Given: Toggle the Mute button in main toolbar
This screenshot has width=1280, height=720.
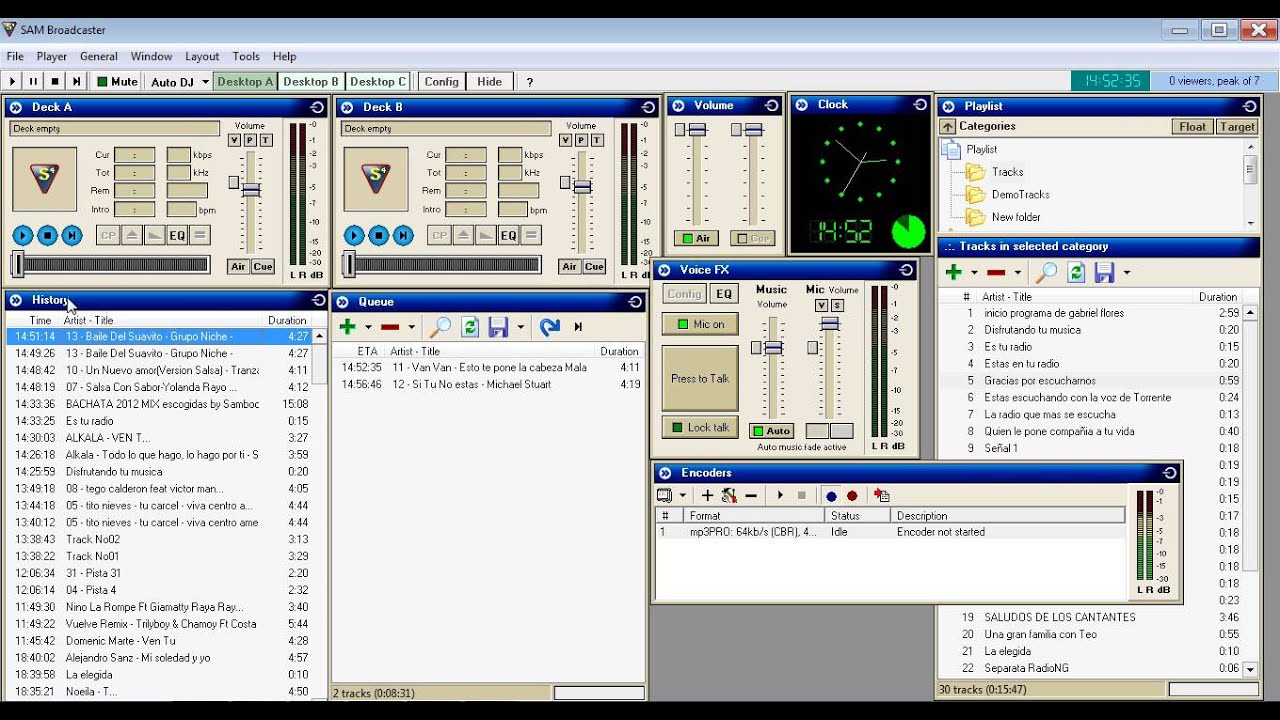Looking at the screenshot, I should click(x=118, y=82).
